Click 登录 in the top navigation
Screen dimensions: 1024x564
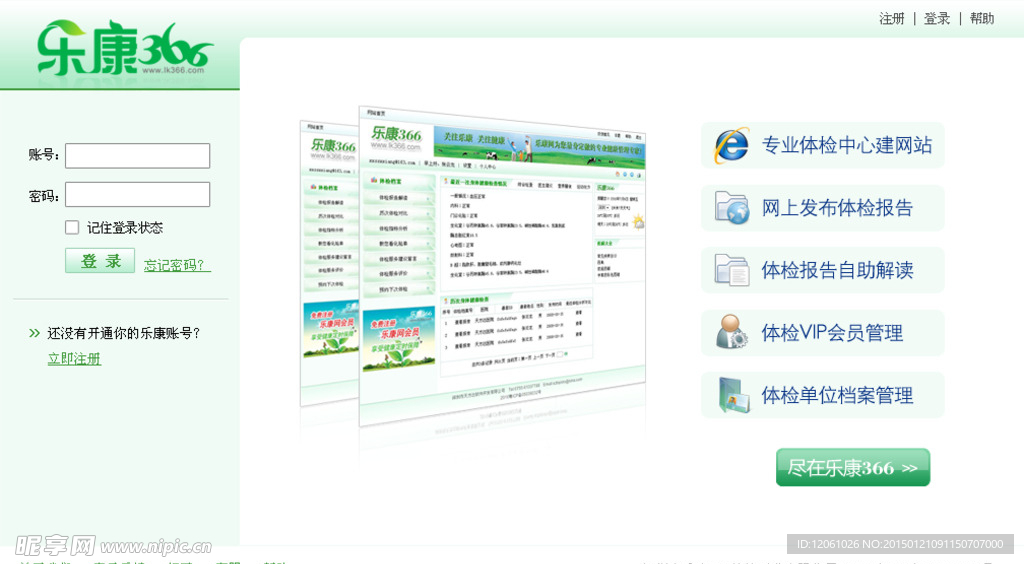(936, 18)
